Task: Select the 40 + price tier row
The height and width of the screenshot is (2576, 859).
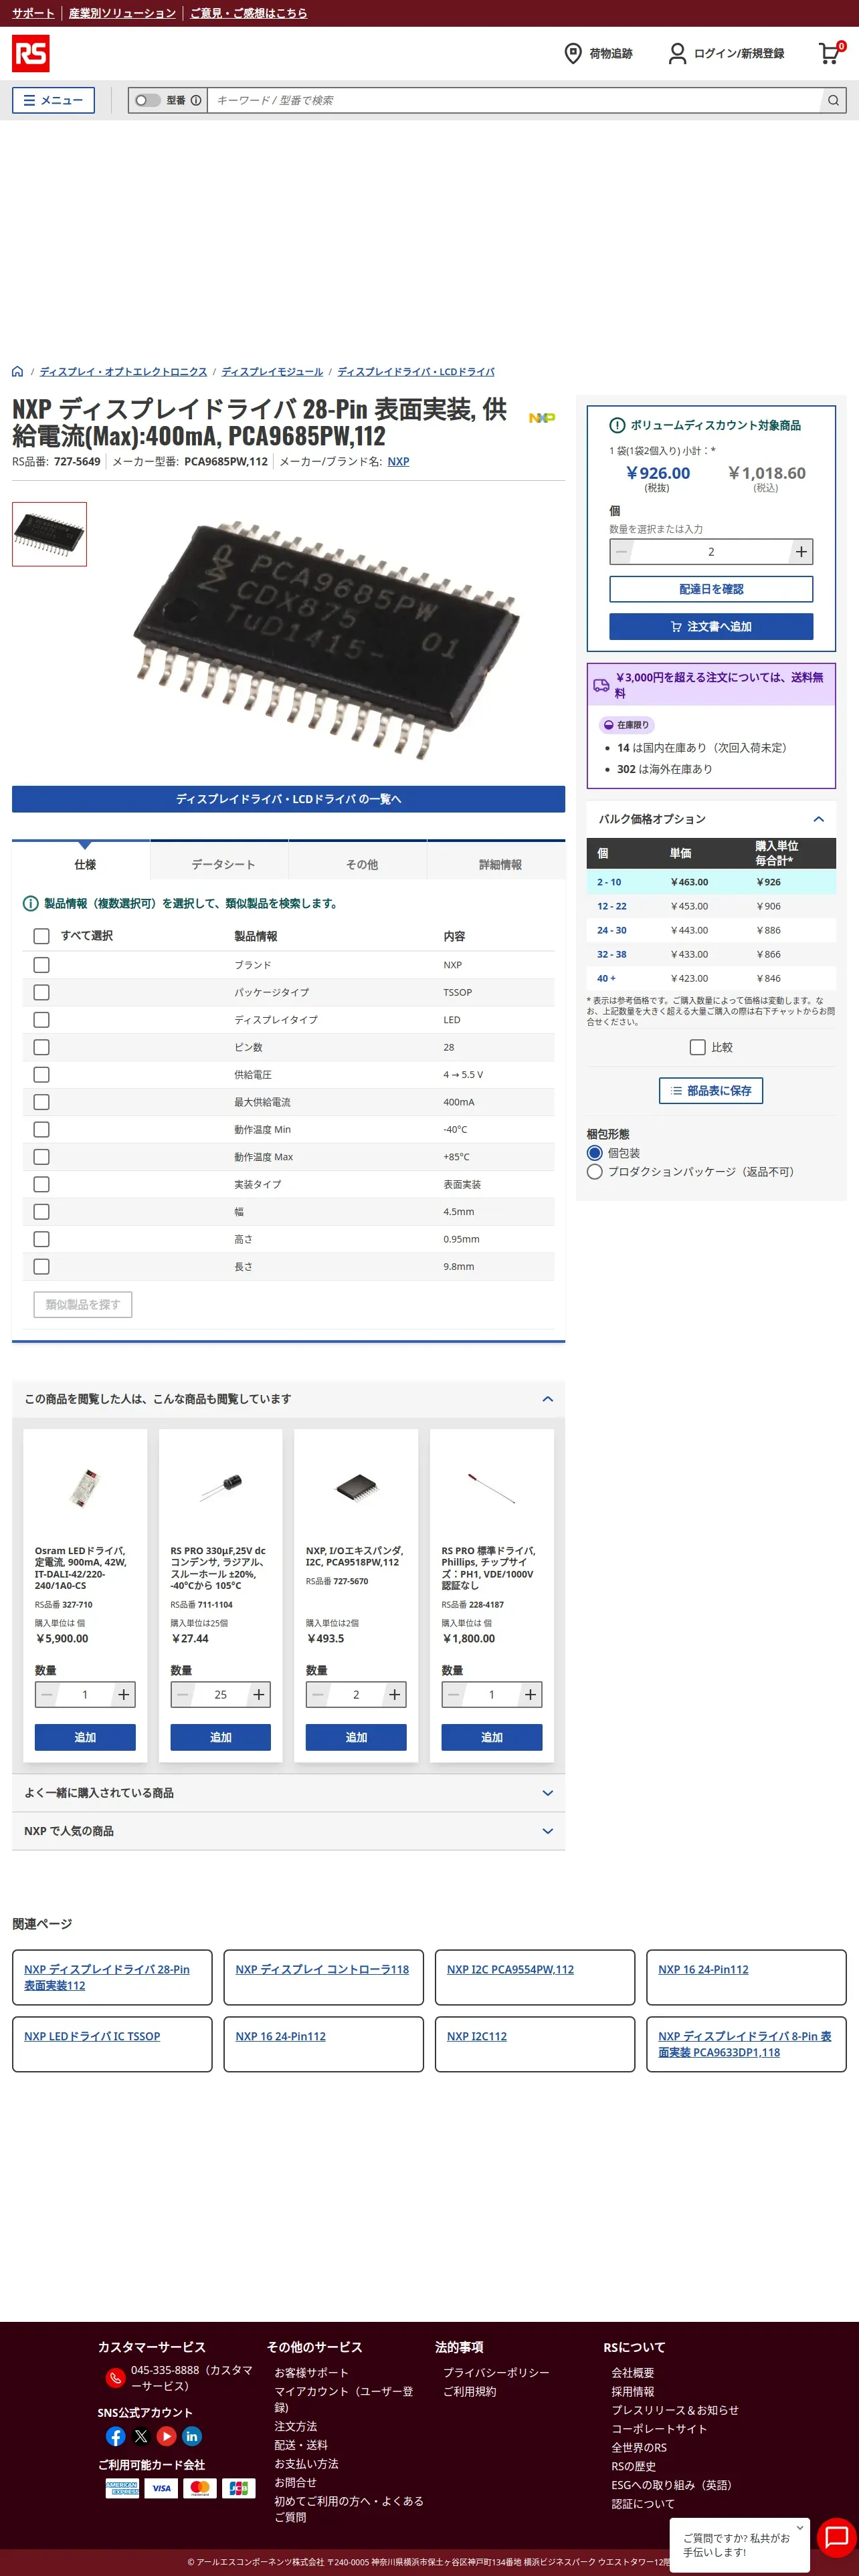Action: [x=711, y=978]
